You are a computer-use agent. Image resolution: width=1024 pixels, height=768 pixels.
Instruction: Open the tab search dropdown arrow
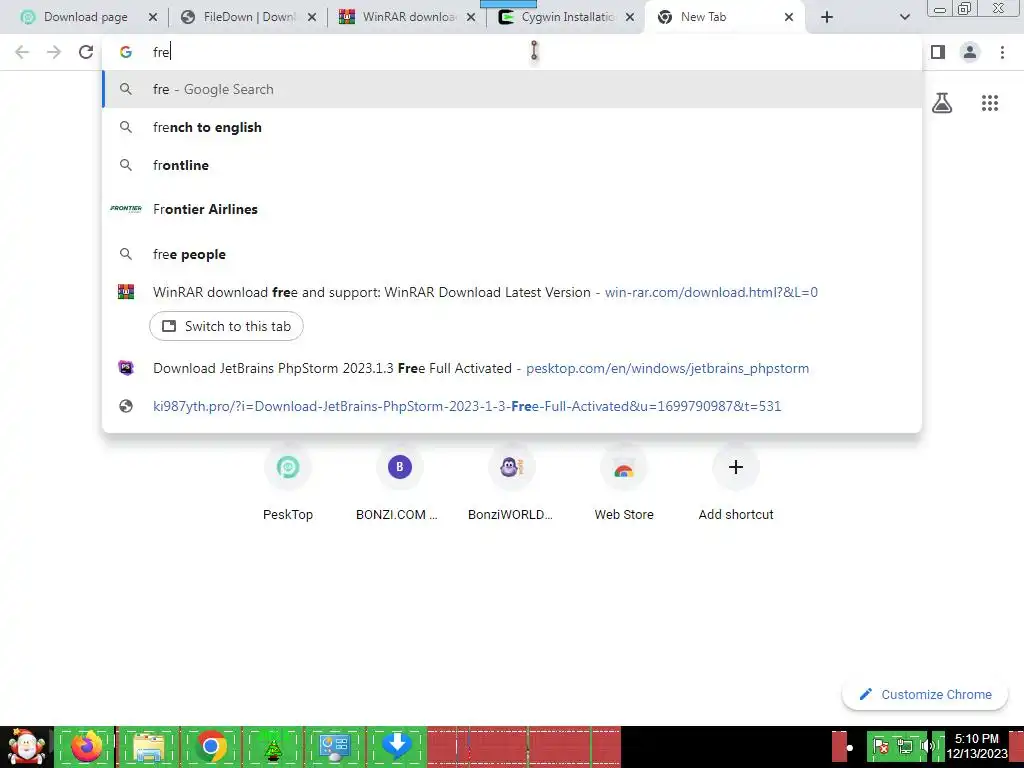tap(904, 18)
